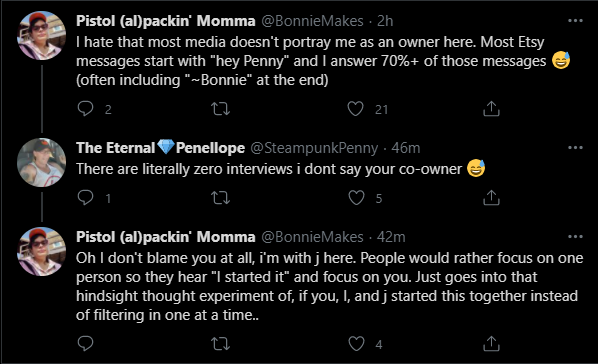Like the tweet with 4 likes
The height and width of the screenshot is (364, 598).
356,344
